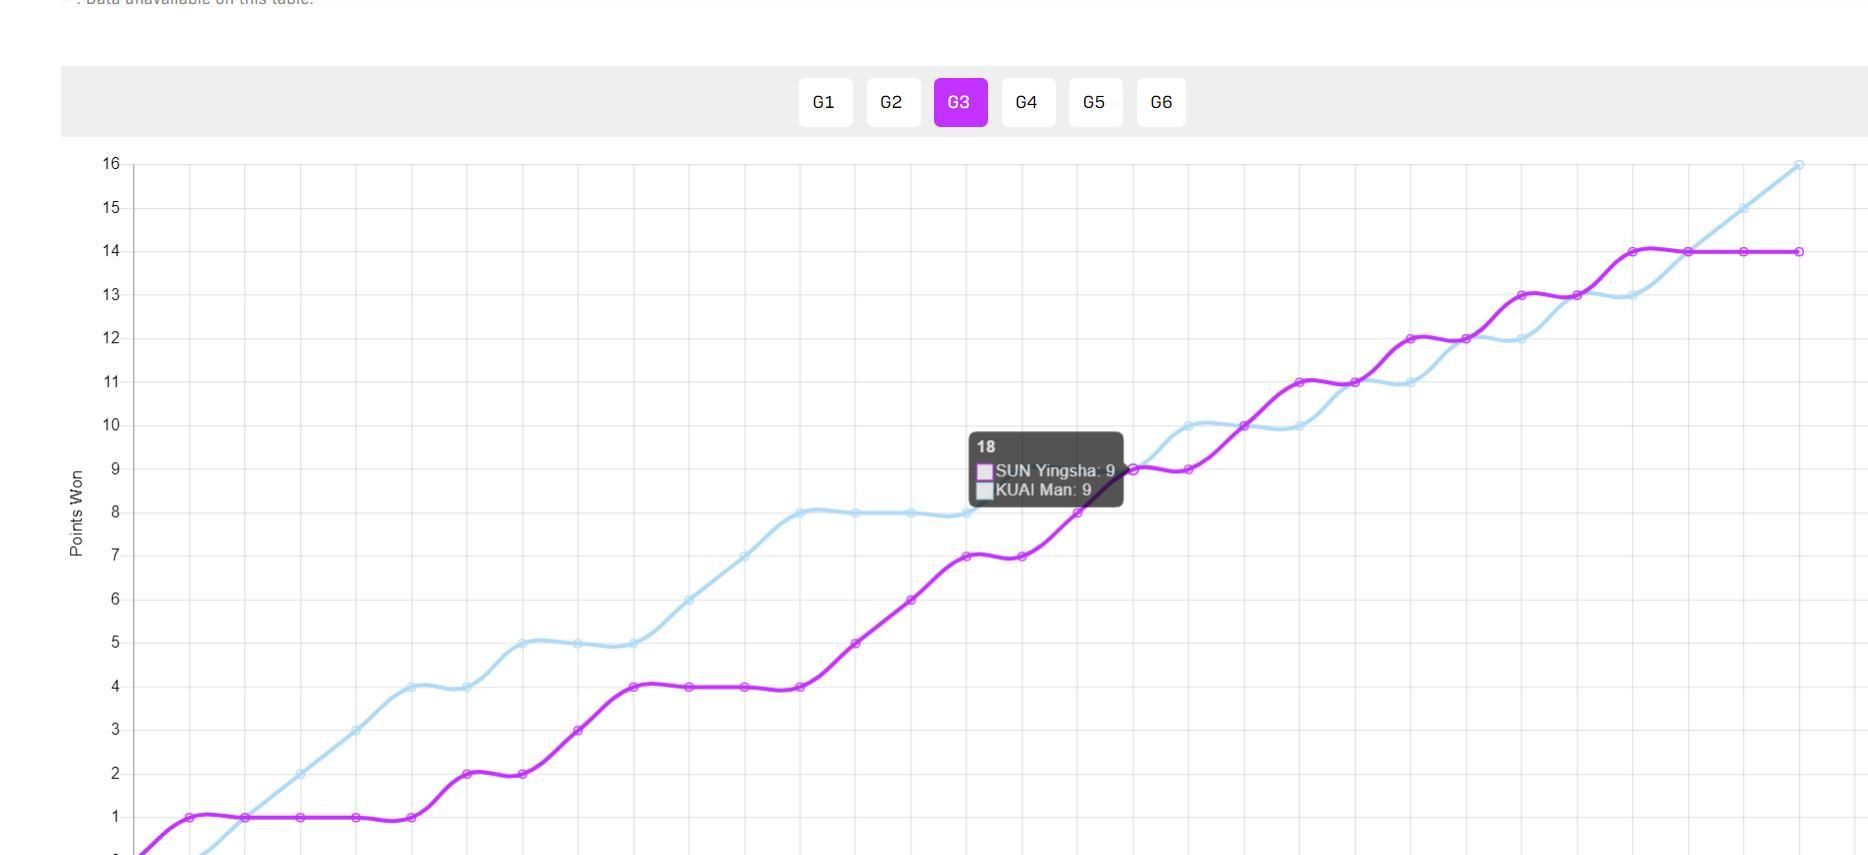Select the active G3 game tab

[x=960, y=102]
